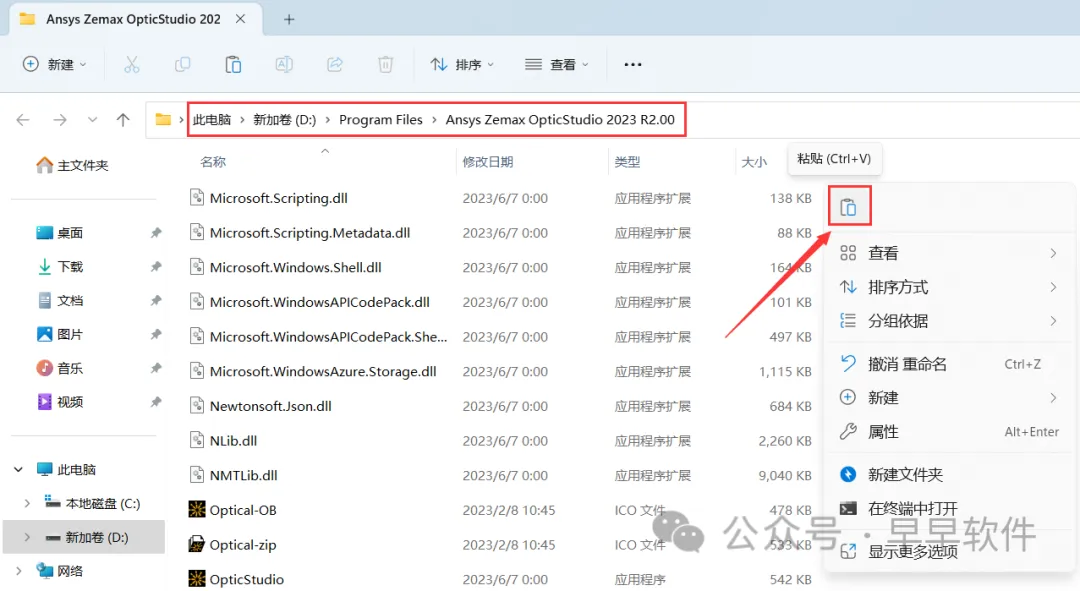The width and height of the screenshot is (1080, 591).
Task: Open the 查看 view dropdown in toolbar
Action: 557,65
